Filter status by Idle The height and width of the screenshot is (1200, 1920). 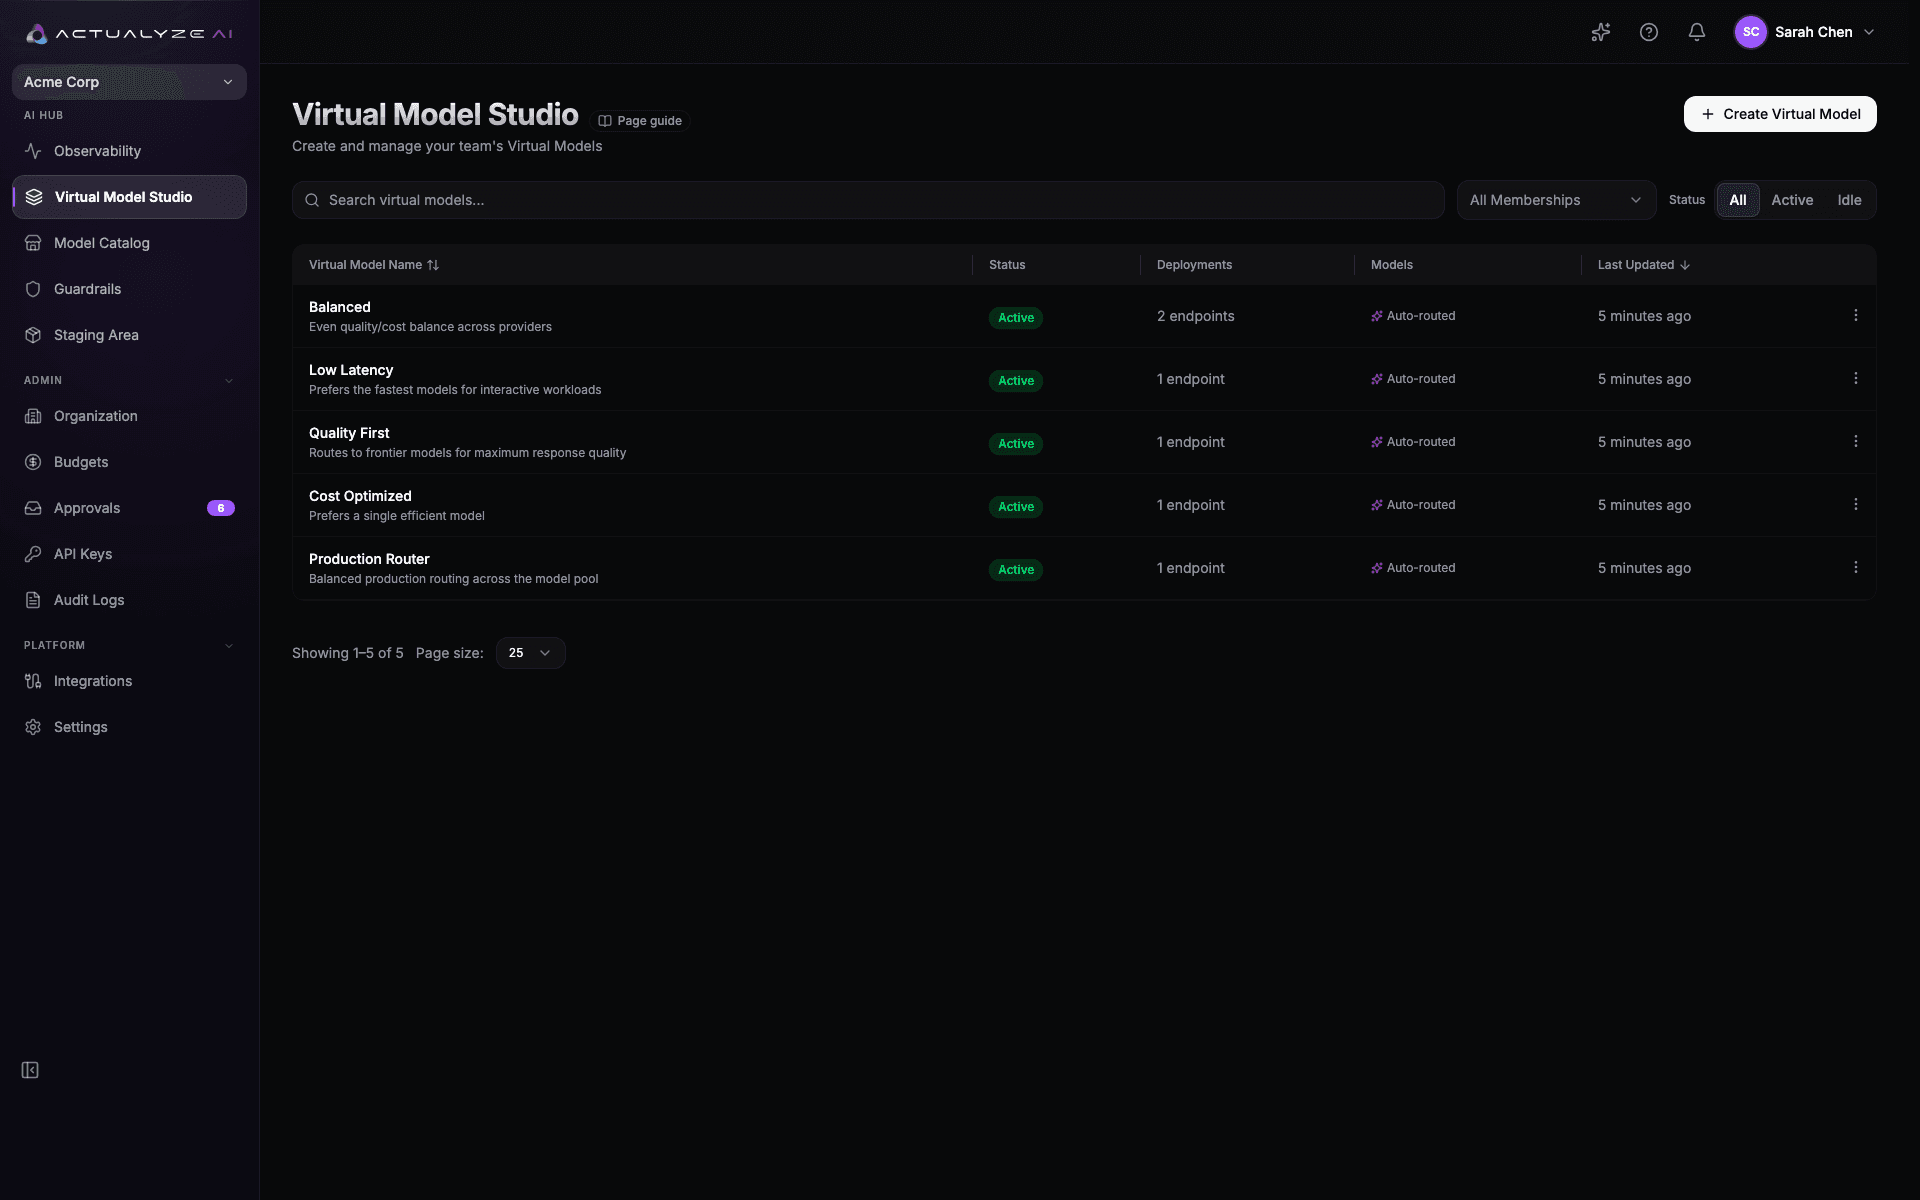pos(1849,200)
